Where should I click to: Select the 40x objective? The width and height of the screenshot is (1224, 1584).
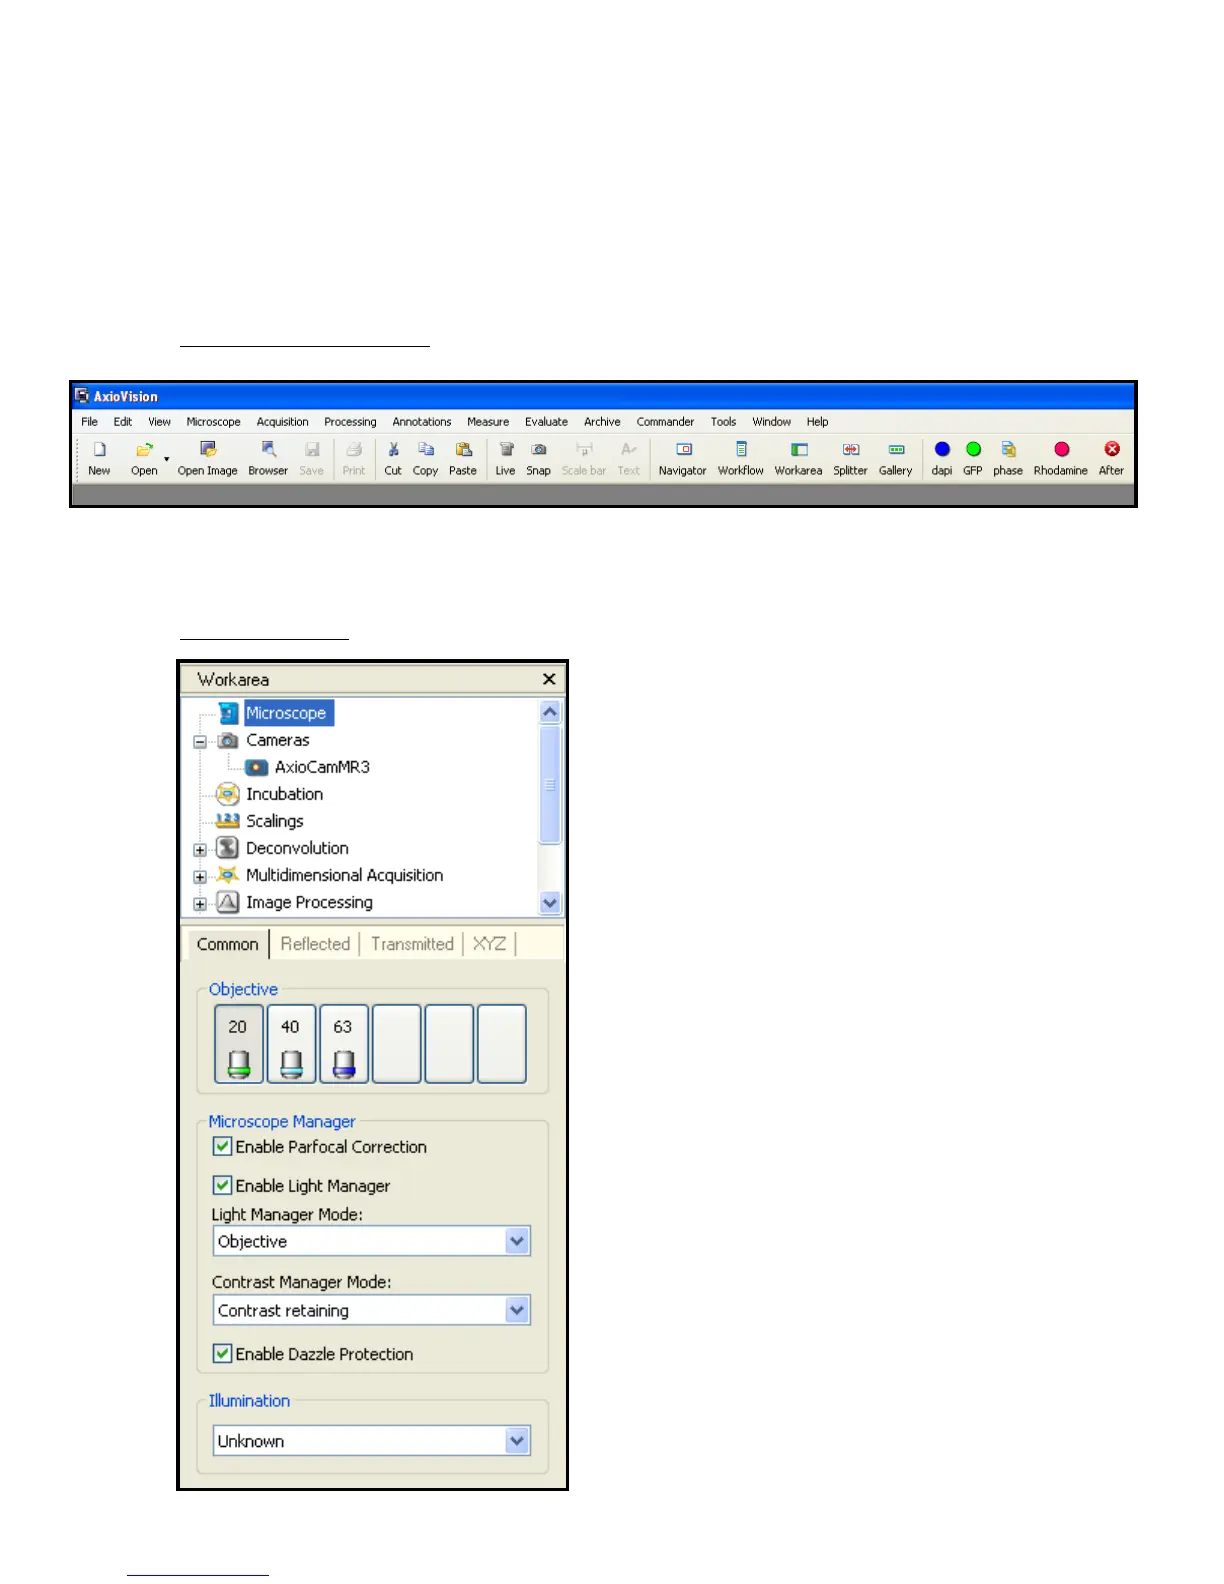[x=291, y=1044]
